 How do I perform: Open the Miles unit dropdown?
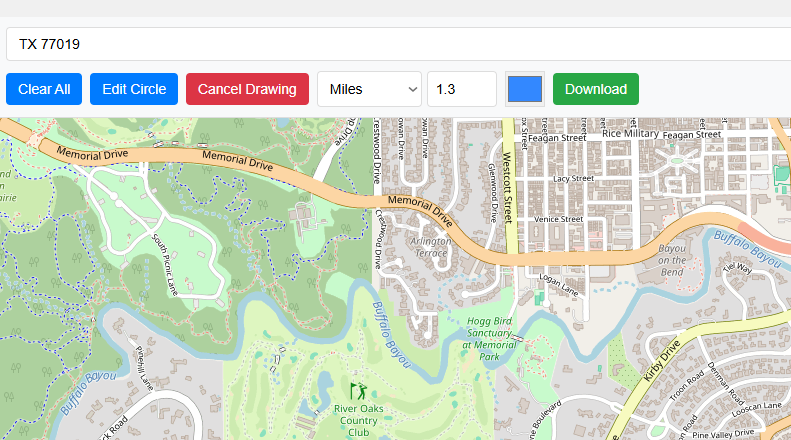[370, 89]
